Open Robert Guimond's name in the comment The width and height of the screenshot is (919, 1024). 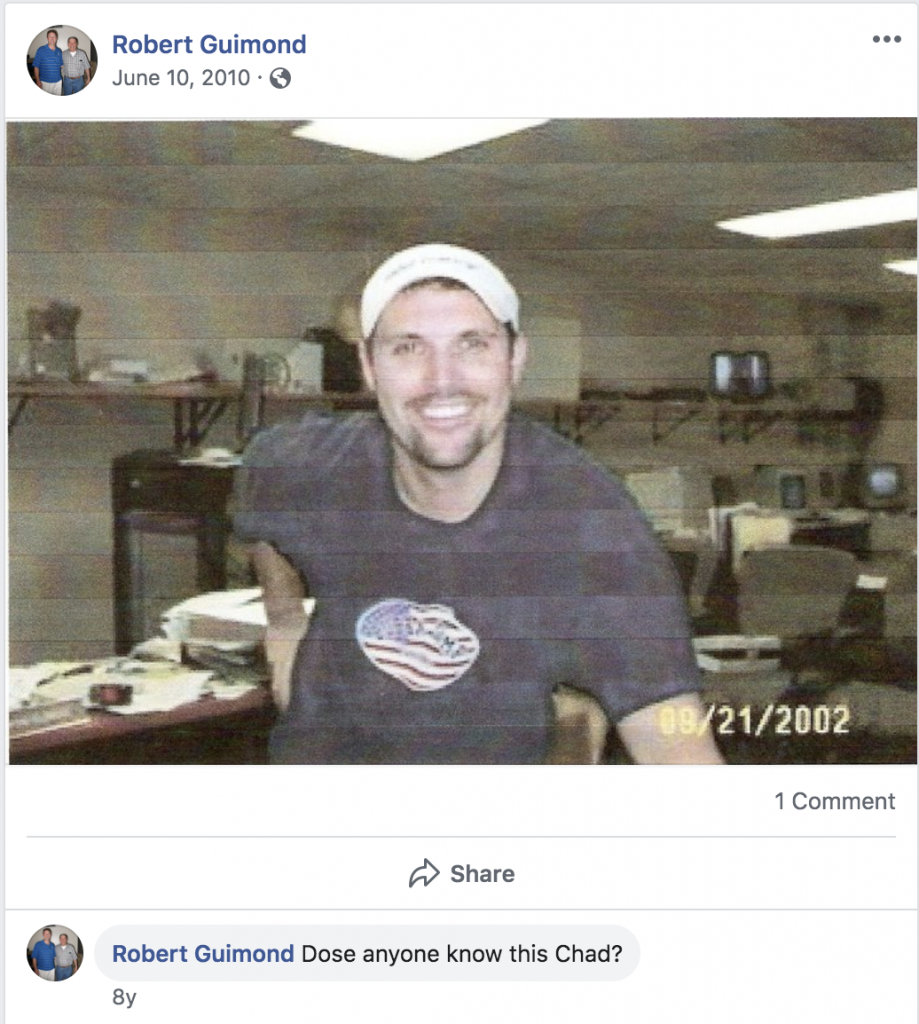(203, 953)
